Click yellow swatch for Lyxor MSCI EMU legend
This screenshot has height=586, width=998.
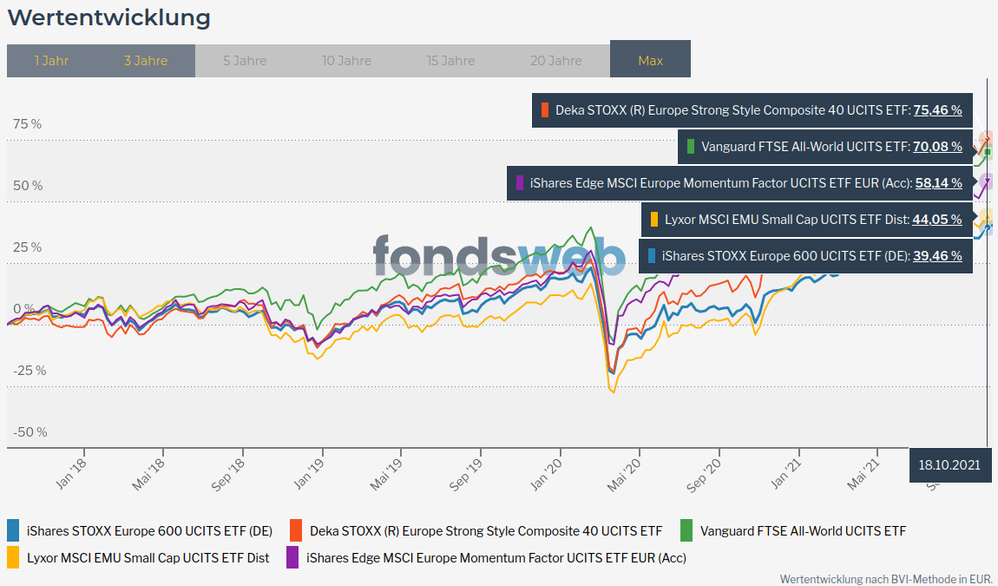pos(13,557)
